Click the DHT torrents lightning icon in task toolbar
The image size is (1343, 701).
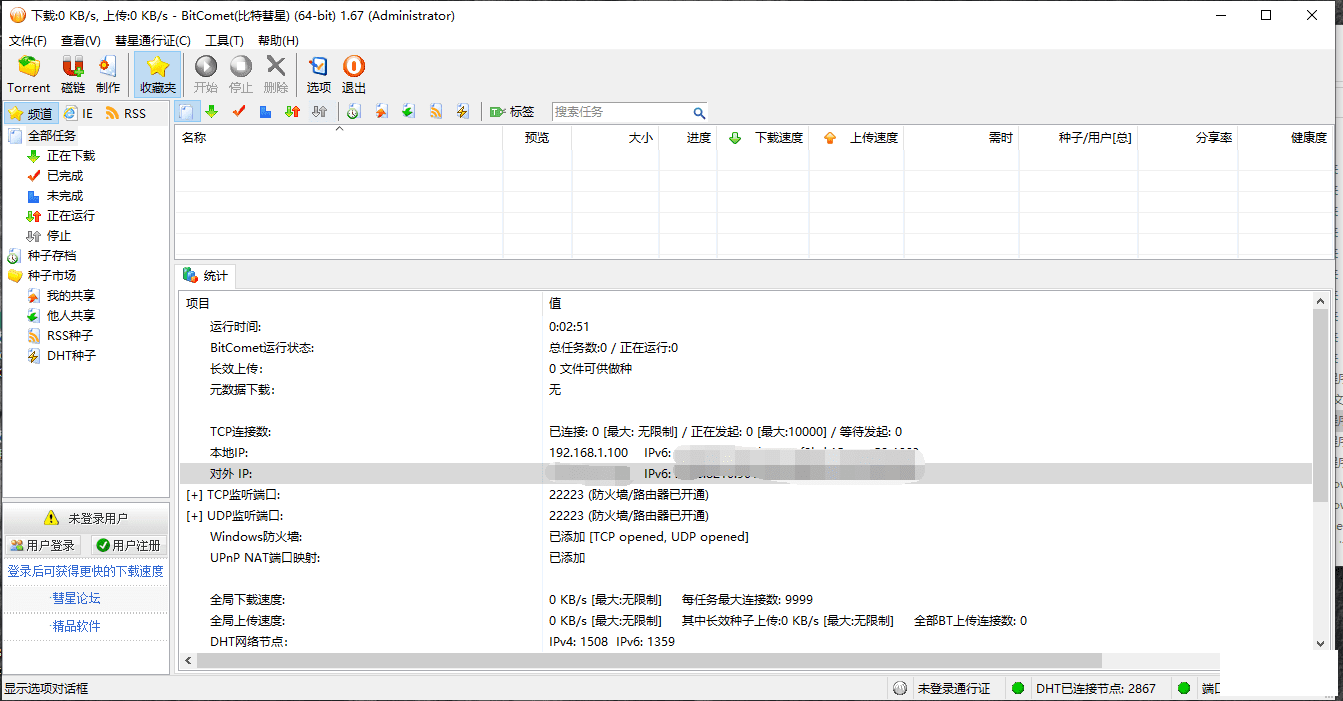pyautogui.click(x=463, y=112)
